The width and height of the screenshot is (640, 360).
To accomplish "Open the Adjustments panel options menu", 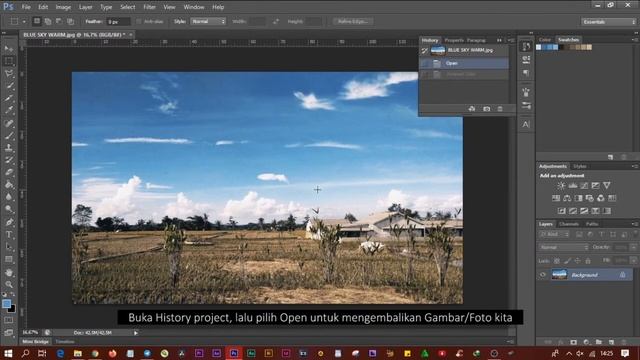I will point(634,166).
